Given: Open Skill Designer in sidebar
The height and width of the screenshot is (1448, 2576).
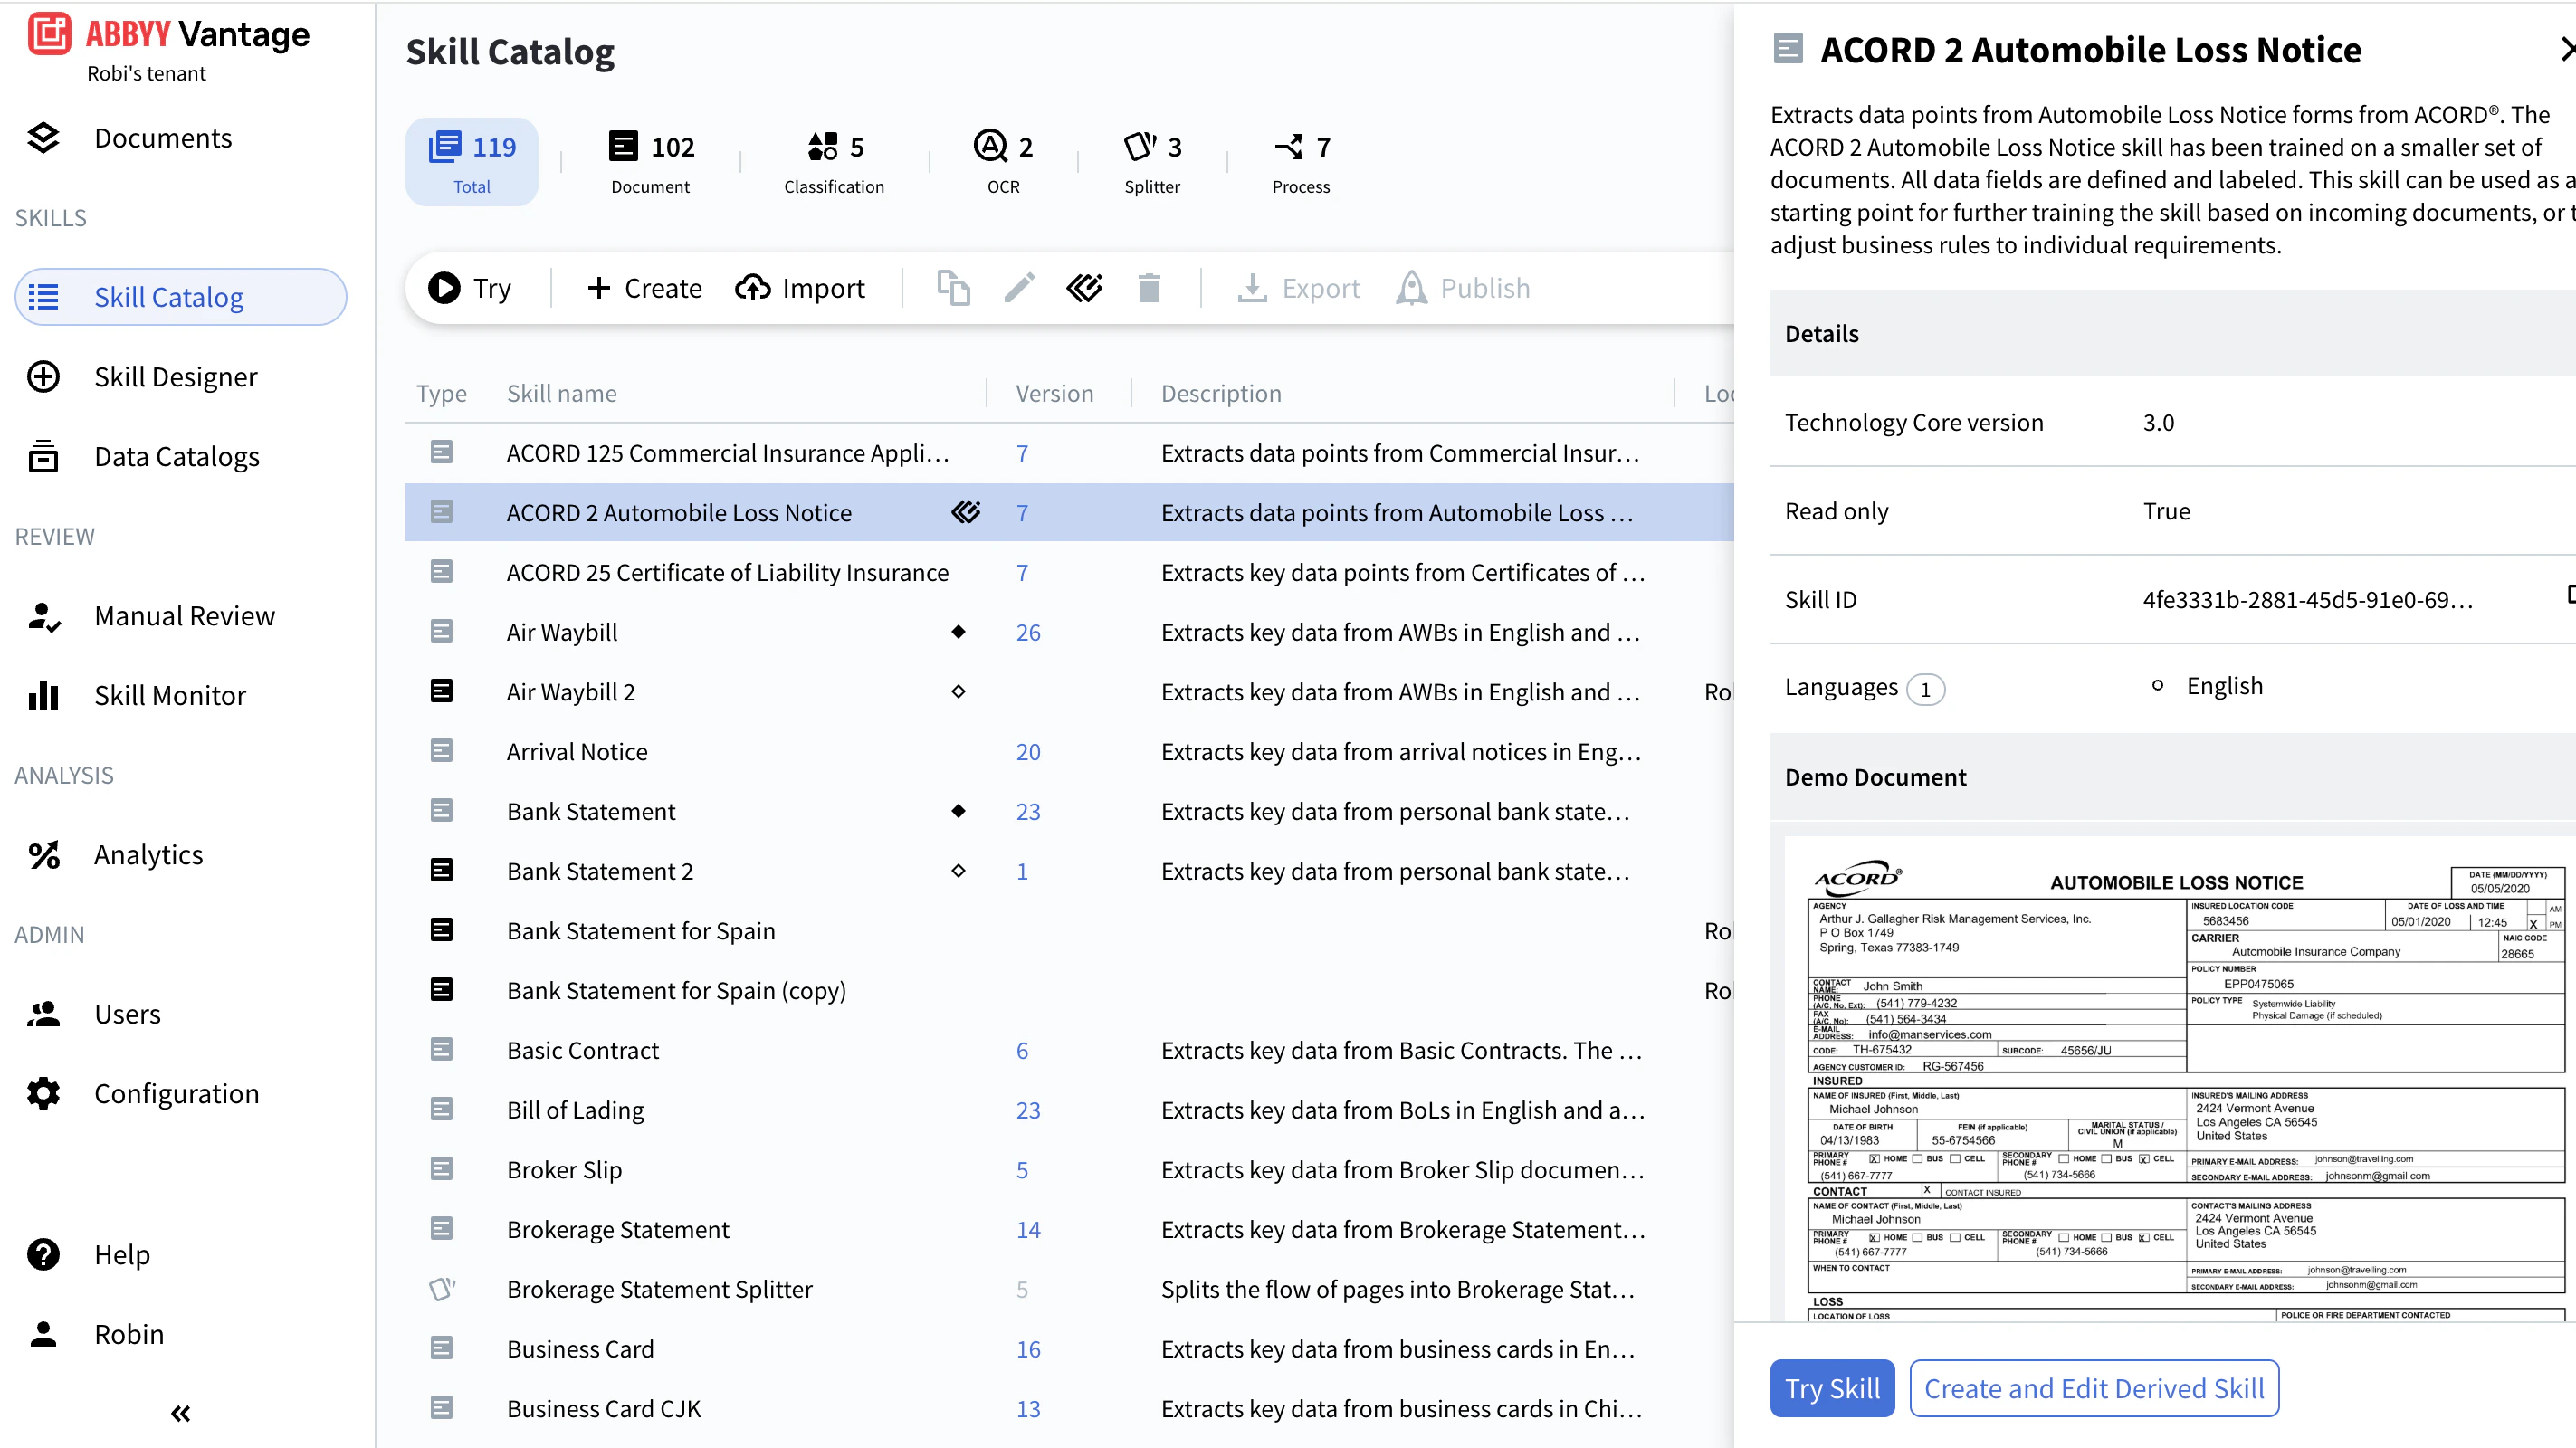Looking at the screenshot, I should tap(176, 377).
